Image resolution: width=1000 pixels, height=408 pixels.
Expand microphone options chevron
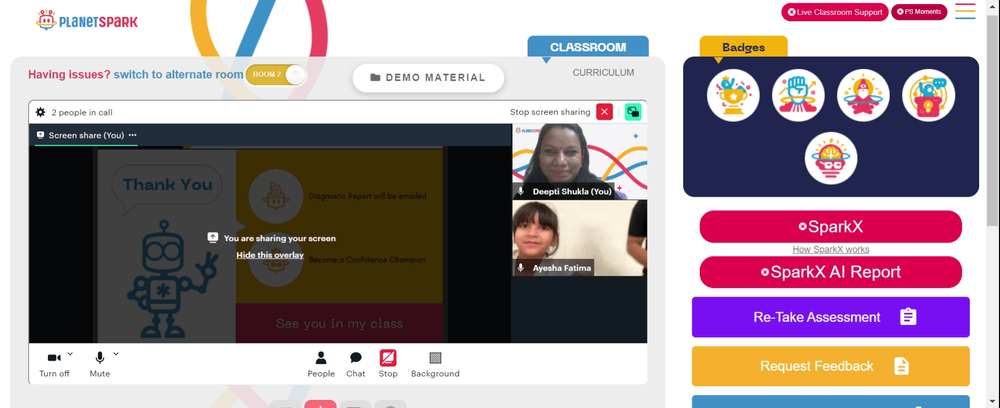pos(116,354)
